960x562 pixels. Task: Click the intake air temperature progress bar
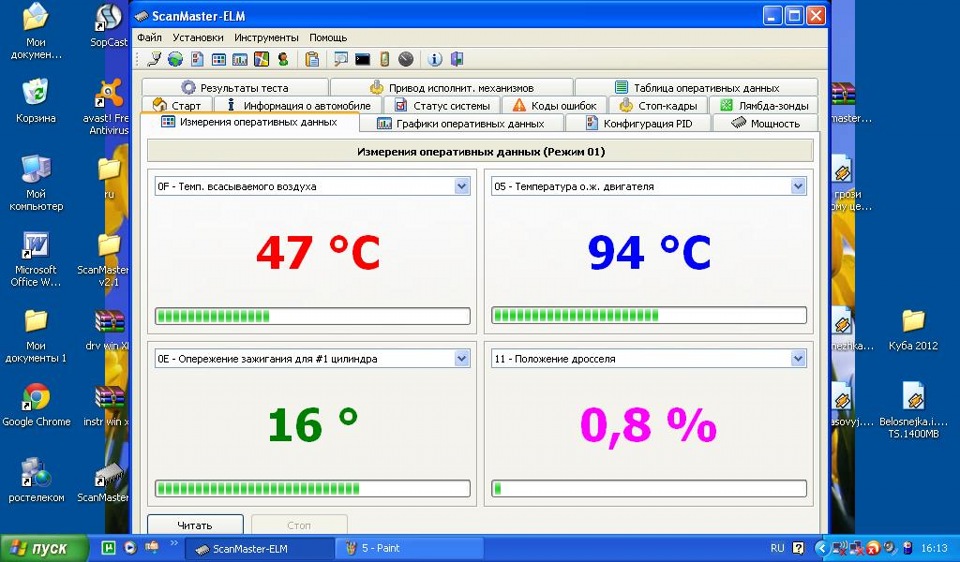tap(312, 316)
